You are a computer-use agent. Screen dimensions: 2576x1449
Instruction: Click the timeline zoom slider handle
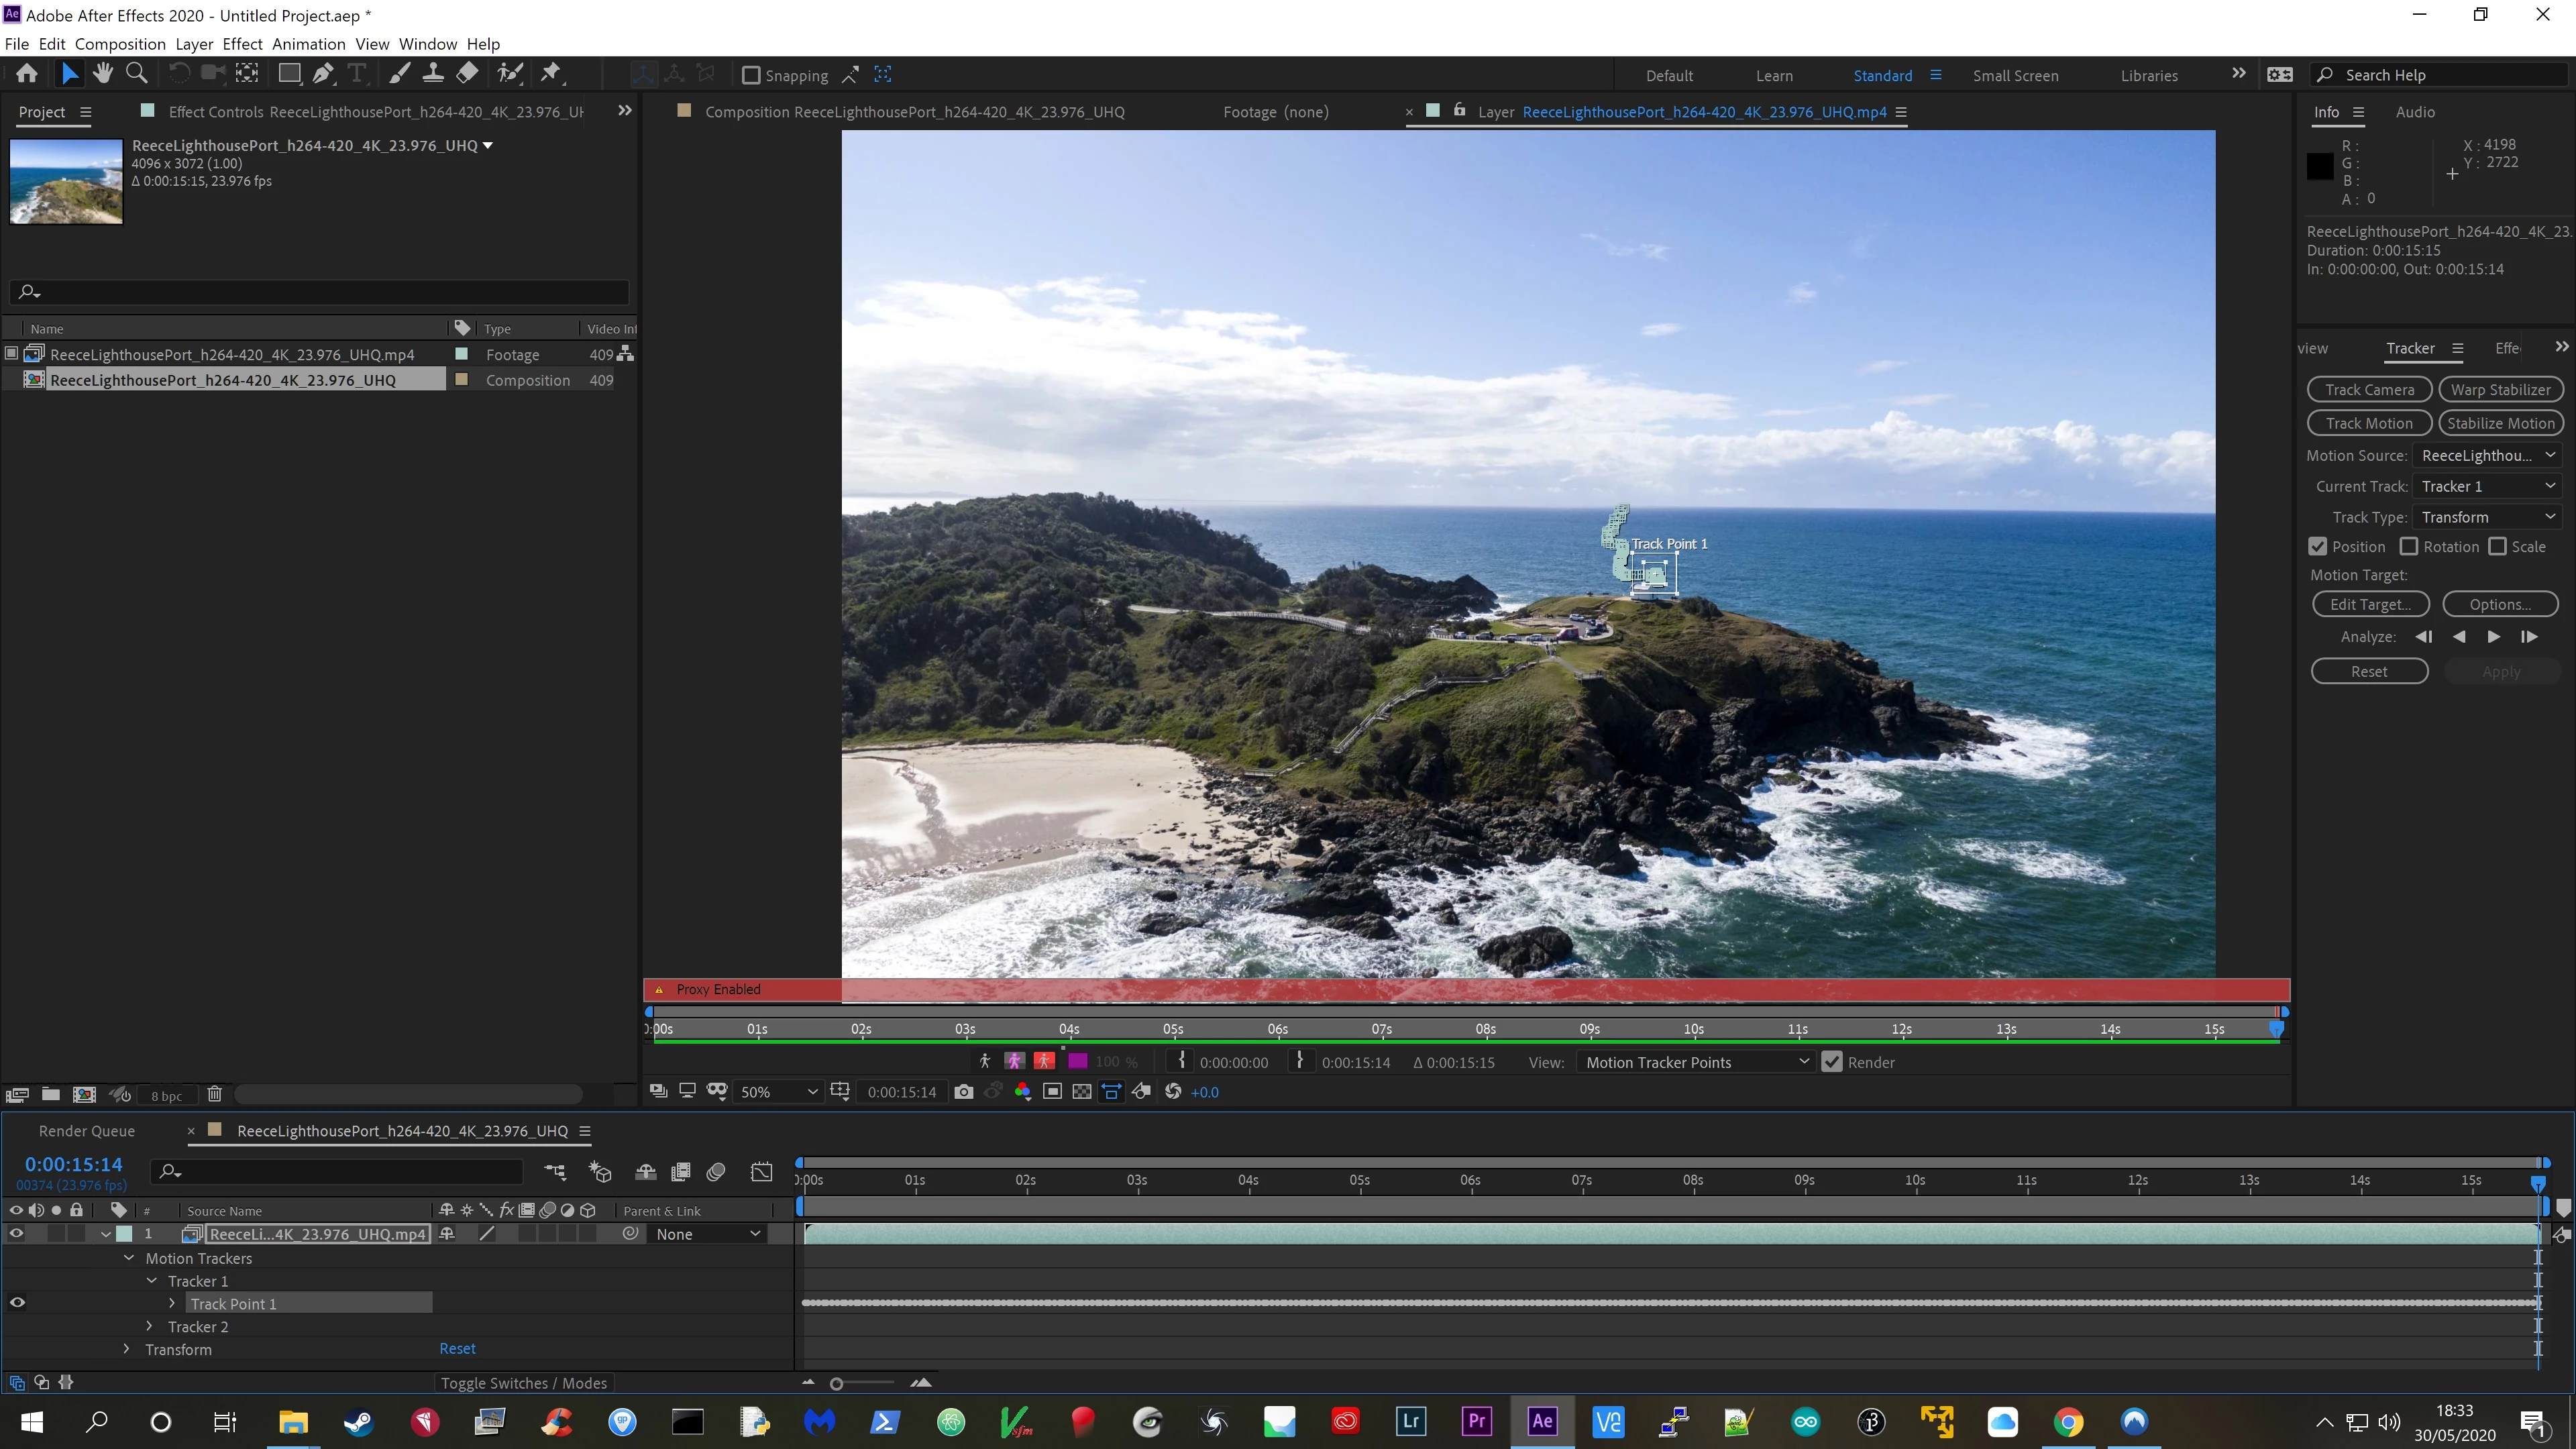tap(837, 1384)
